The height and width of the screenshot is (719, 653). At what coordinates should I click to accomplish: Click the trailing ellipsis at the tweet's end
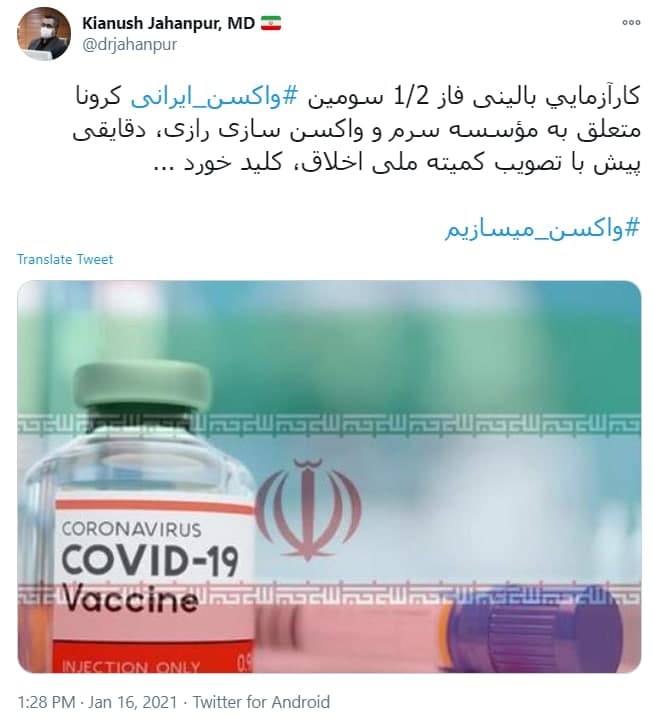click(x=163, y=166)
